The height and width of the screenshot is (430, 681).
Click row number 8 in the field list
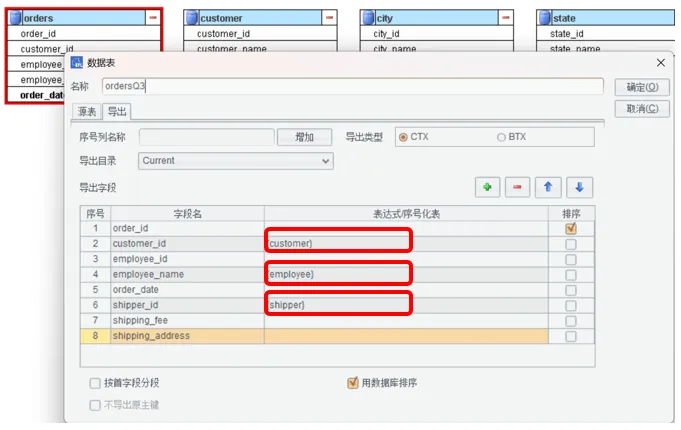click(x=95, y=336)
